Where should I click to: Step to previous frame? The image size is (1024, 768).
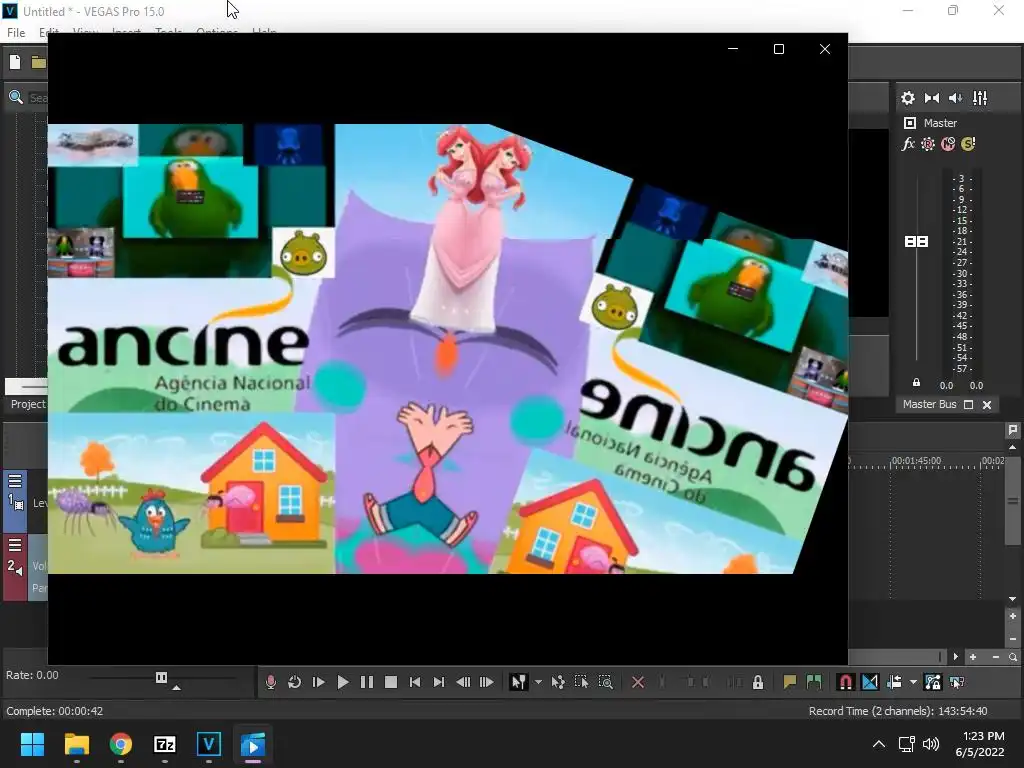[x=463, y=682]
